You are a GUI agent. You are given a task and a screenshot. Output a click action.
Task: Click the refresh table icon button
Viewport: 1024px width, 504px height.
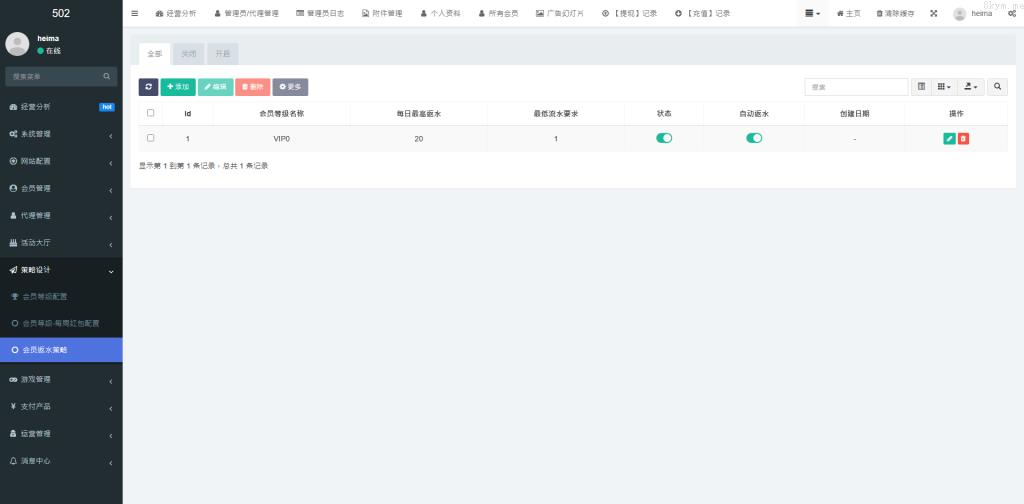coord(148,87)
